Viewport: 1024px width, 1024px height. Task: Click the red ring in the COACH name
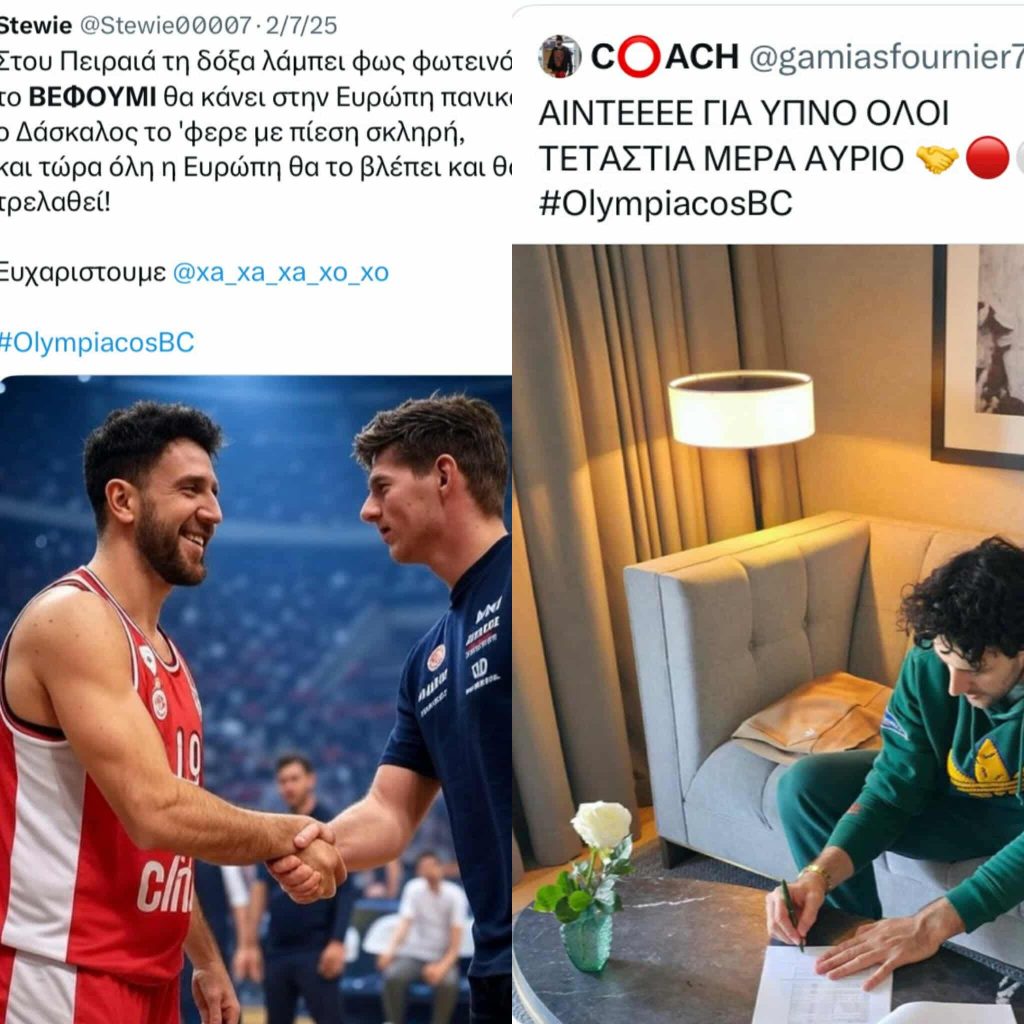click(x=639, y=57)
